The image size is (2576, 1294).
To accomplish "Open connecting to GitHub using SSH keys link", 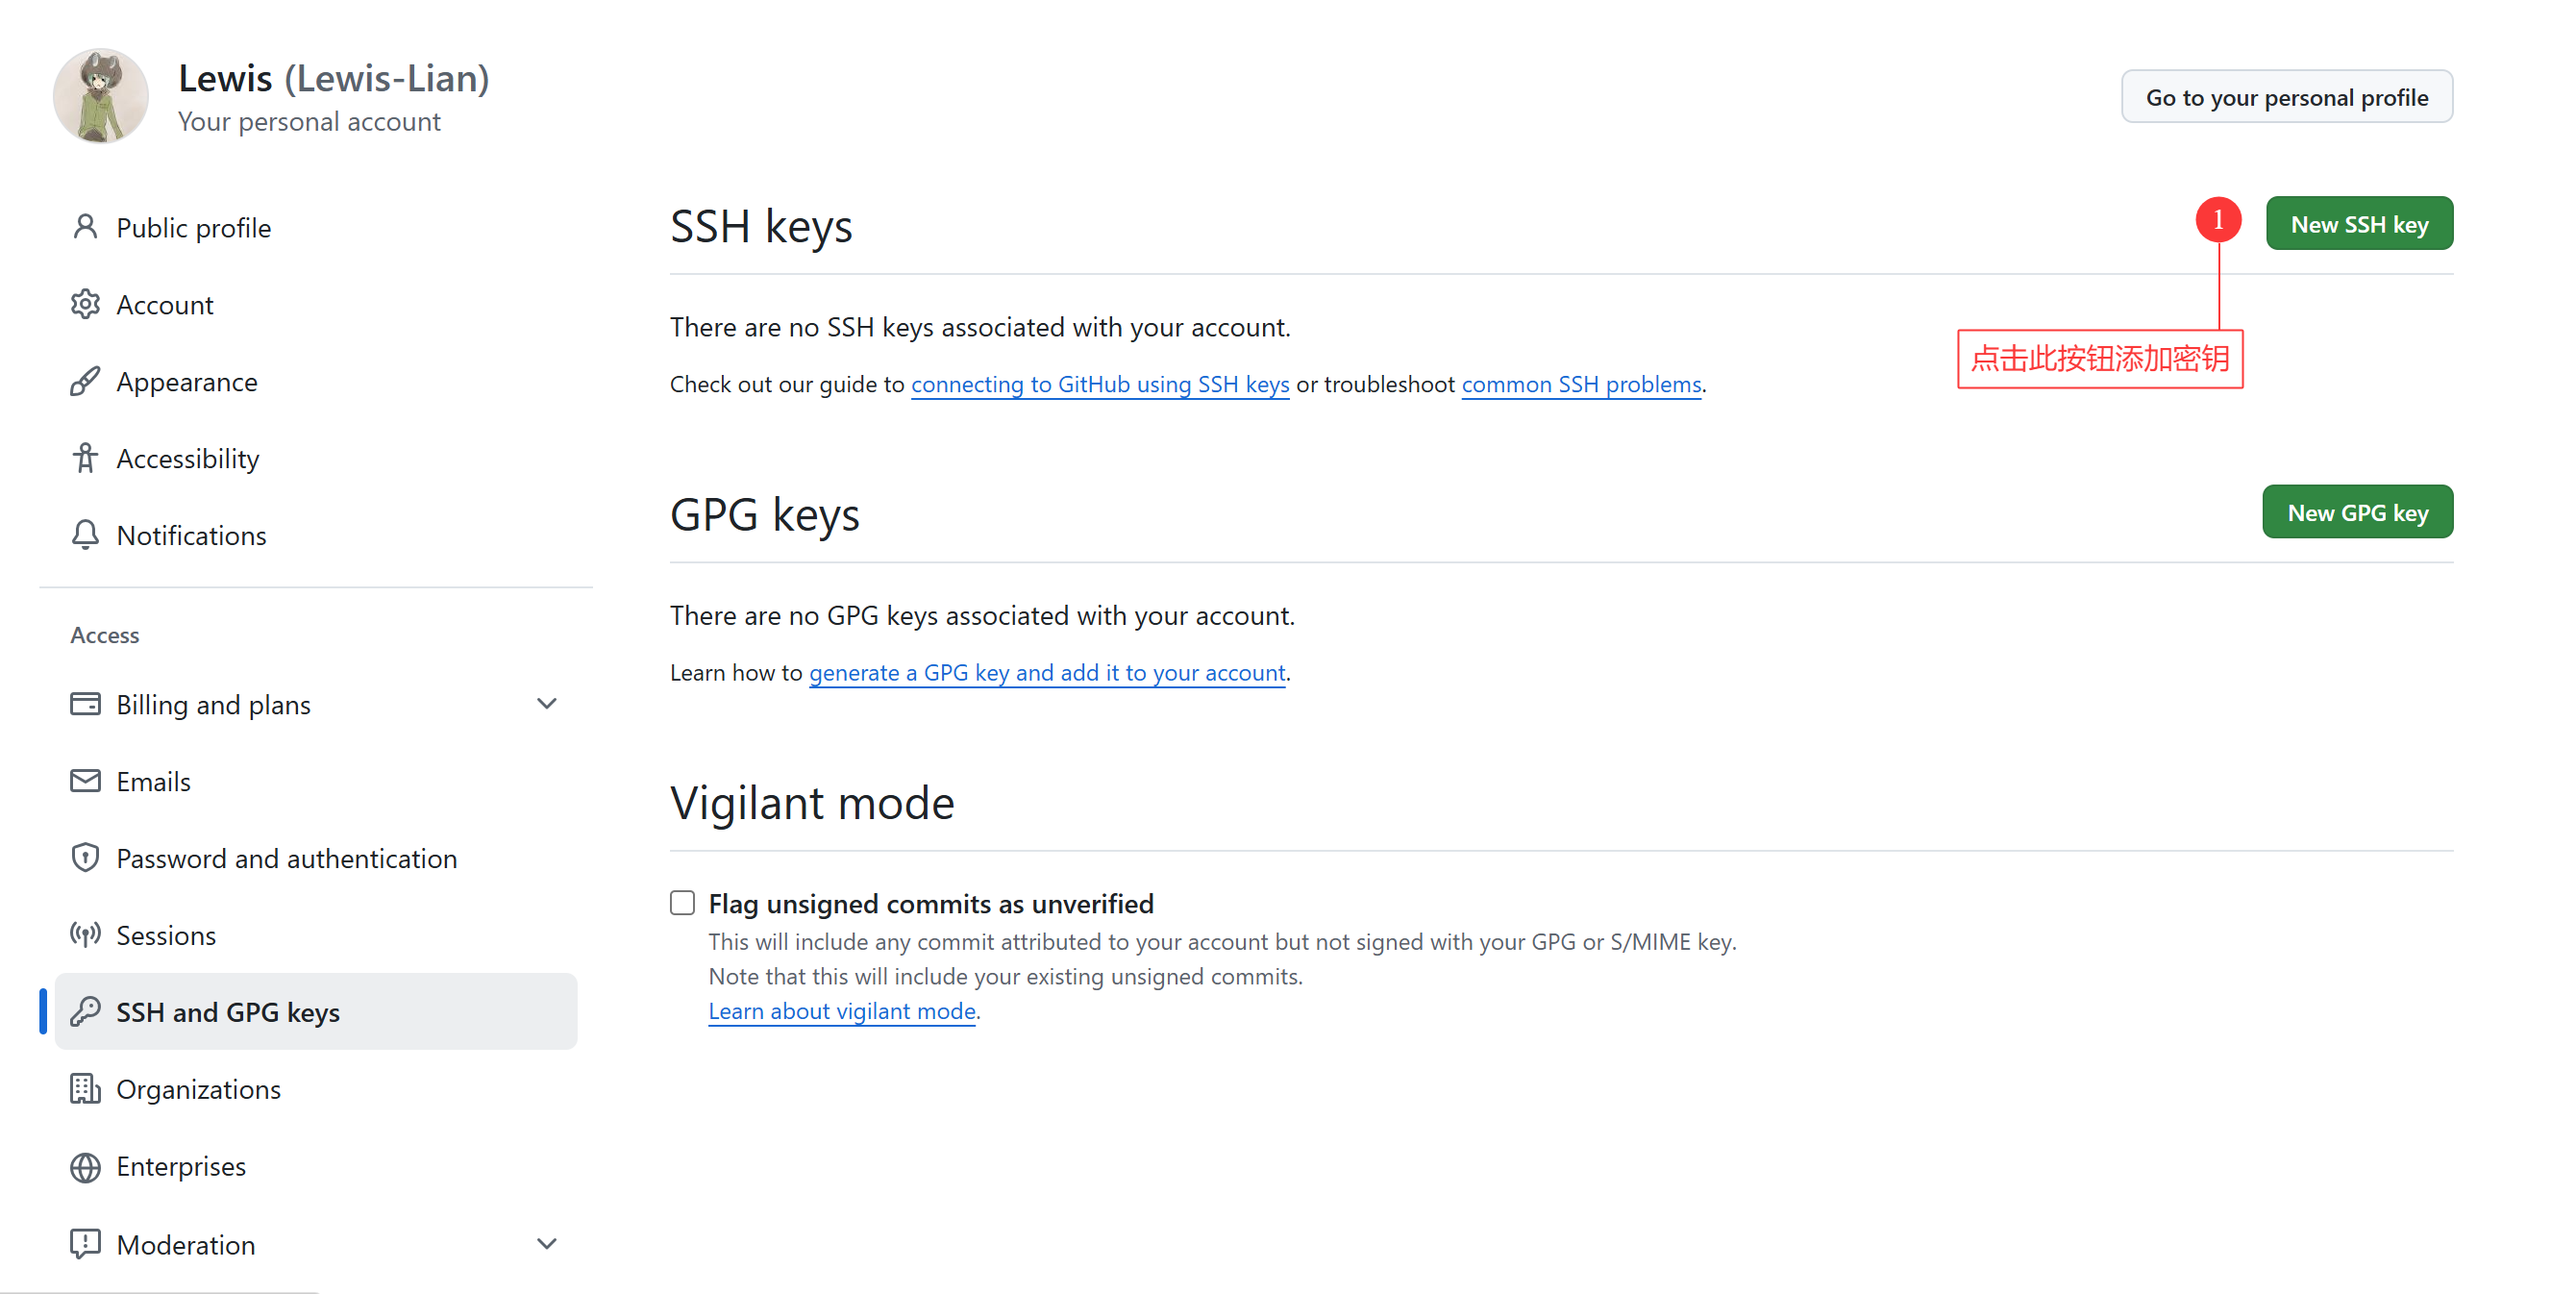I will 1100,384.
